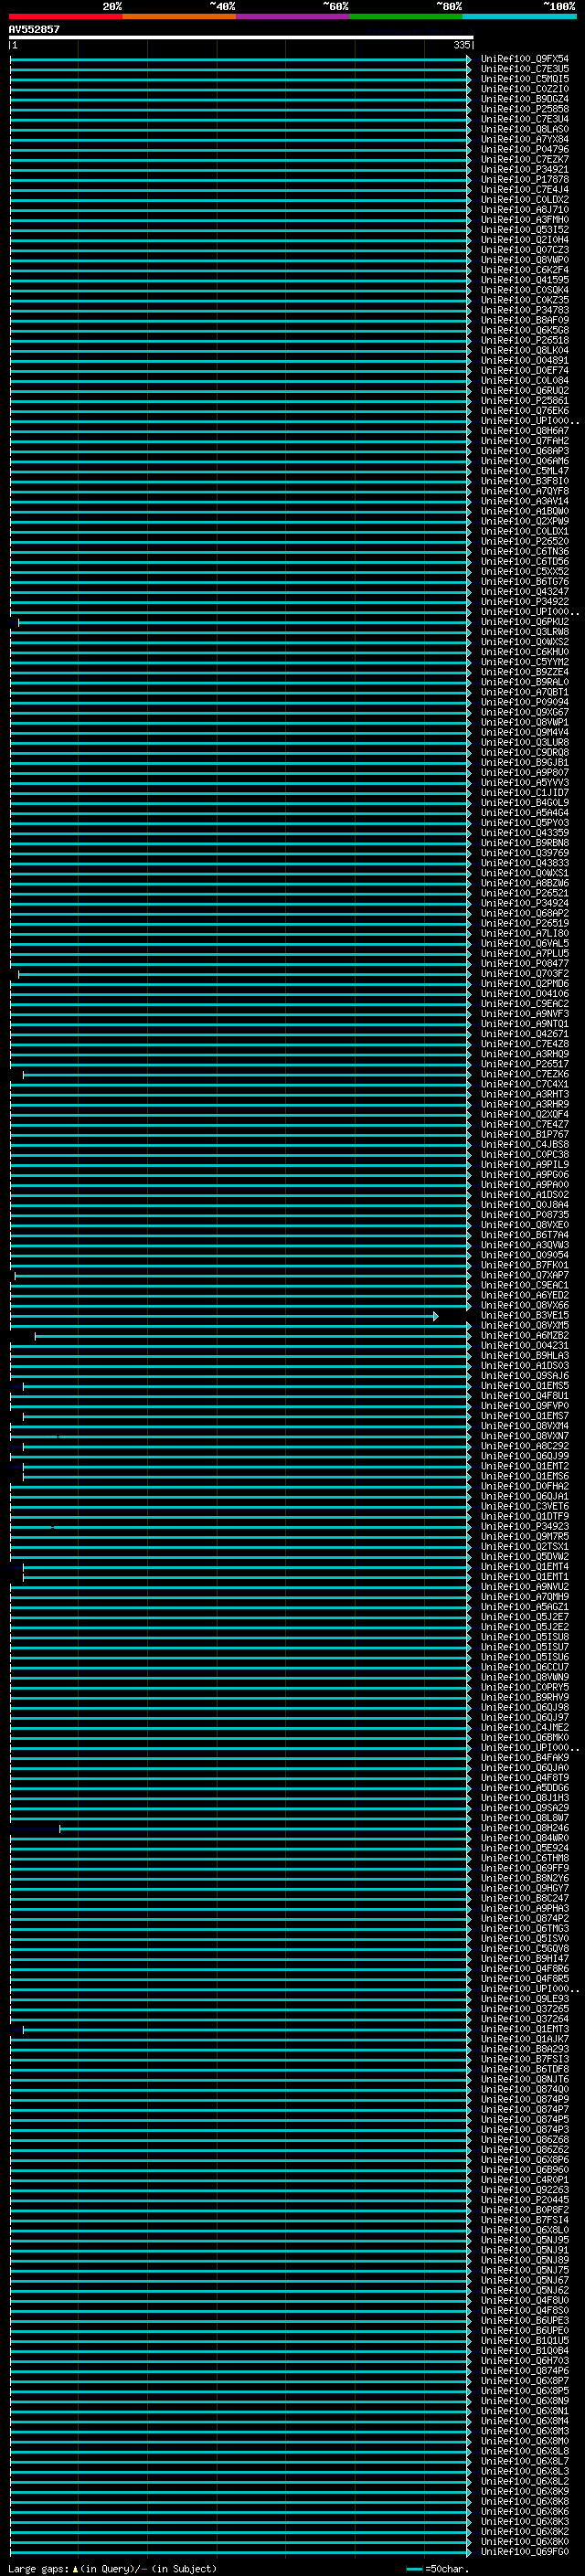Open the UniRef100_B8C247 entry
This screenshot has height=2576, width=585.
[524, 1898]
